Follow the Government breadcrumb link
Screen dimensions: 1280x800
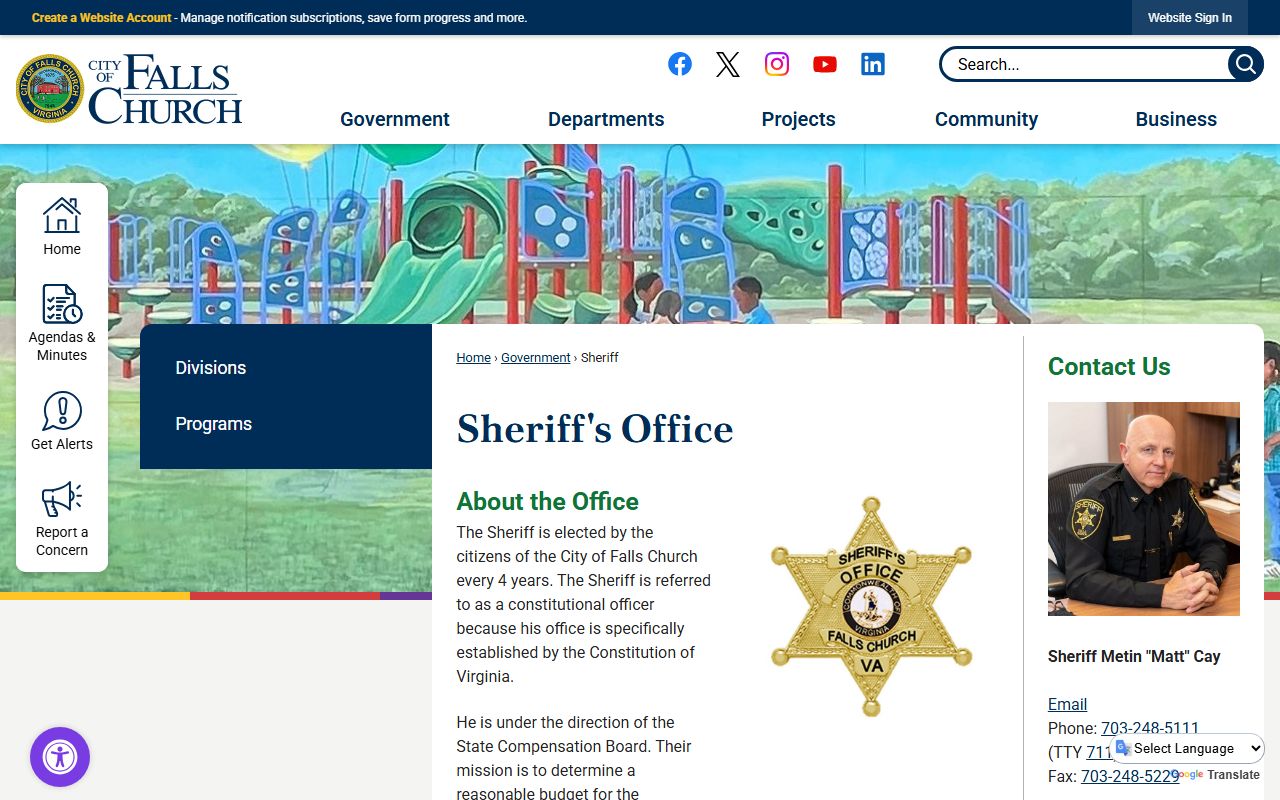tap(536, 358)
